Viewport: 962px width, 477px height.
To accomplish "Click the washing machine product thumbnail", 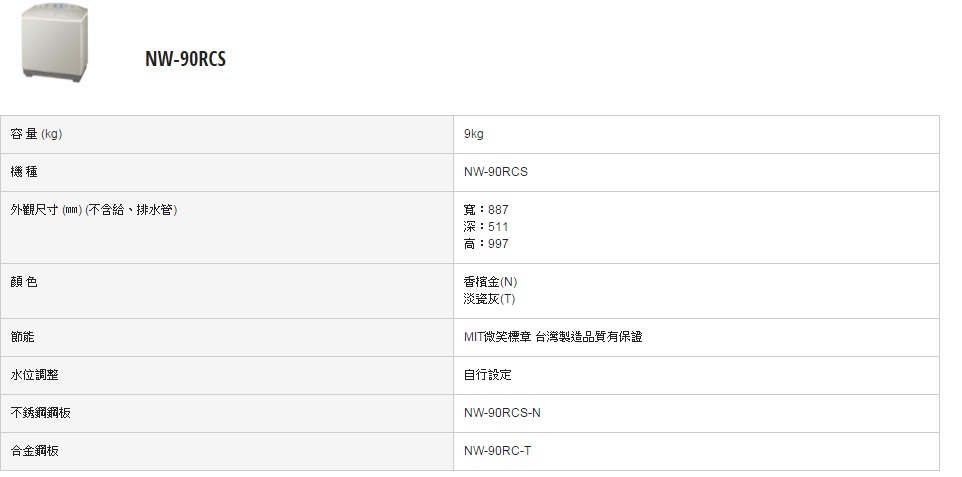I will point(55,42).
